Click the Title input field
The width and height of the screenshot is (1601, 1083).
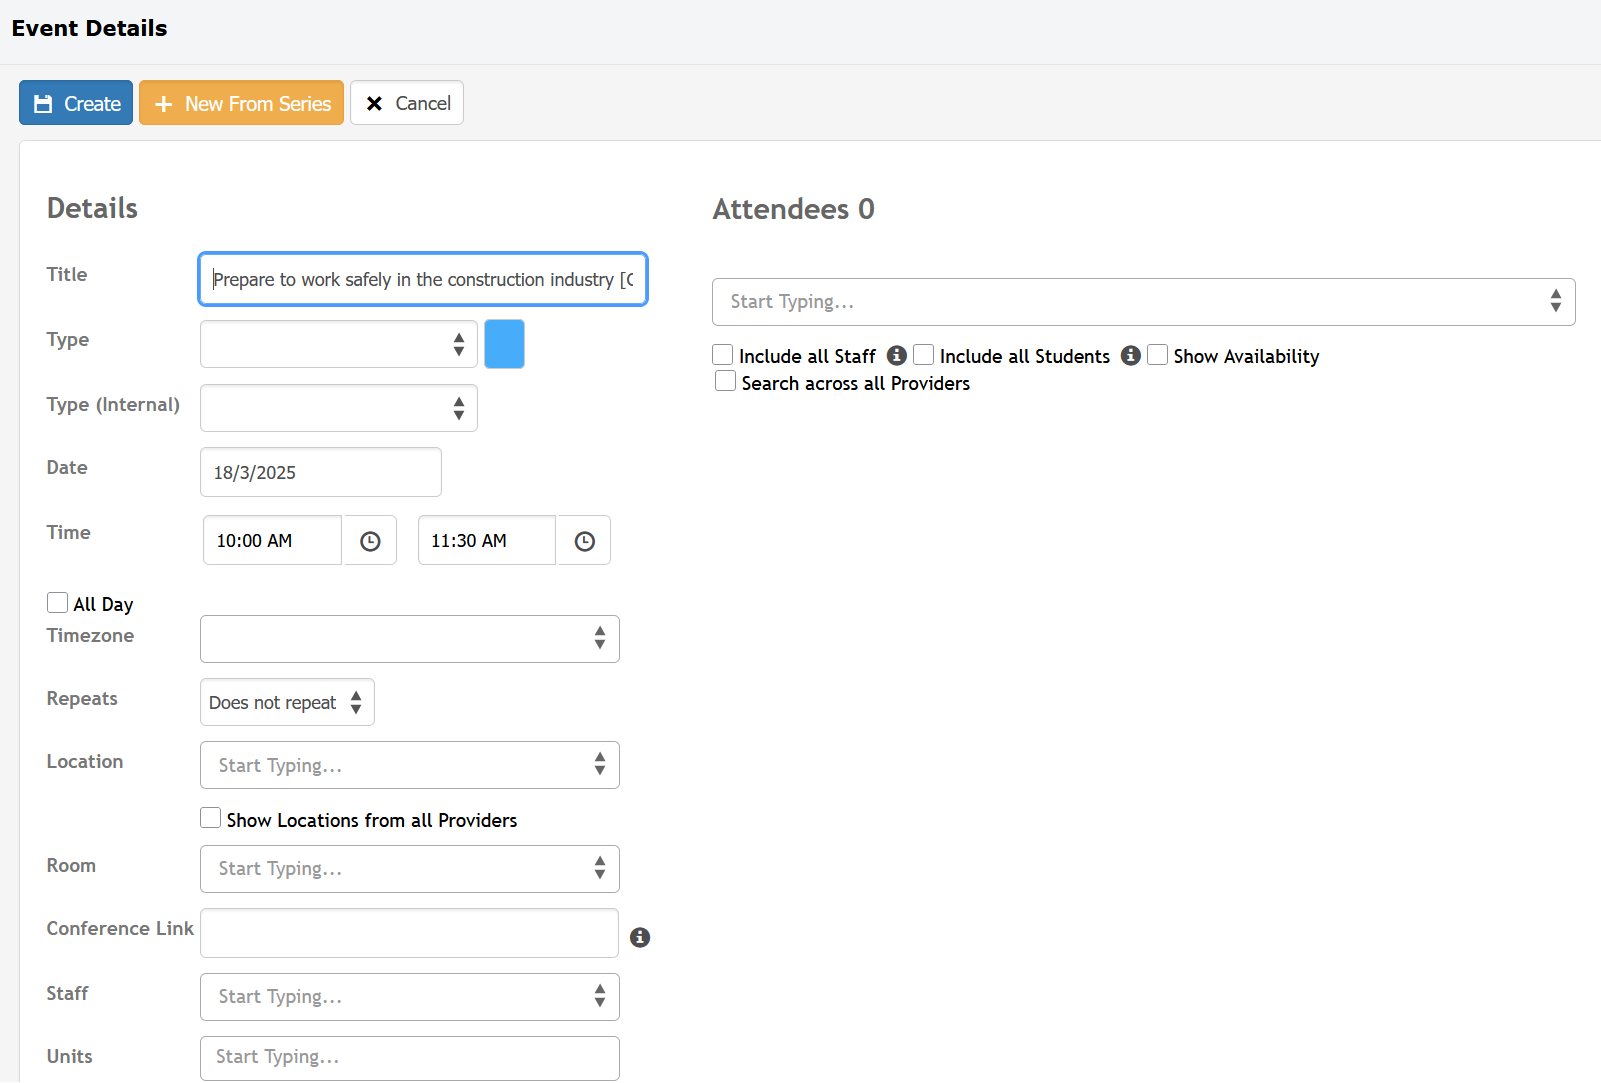point(423,279)
